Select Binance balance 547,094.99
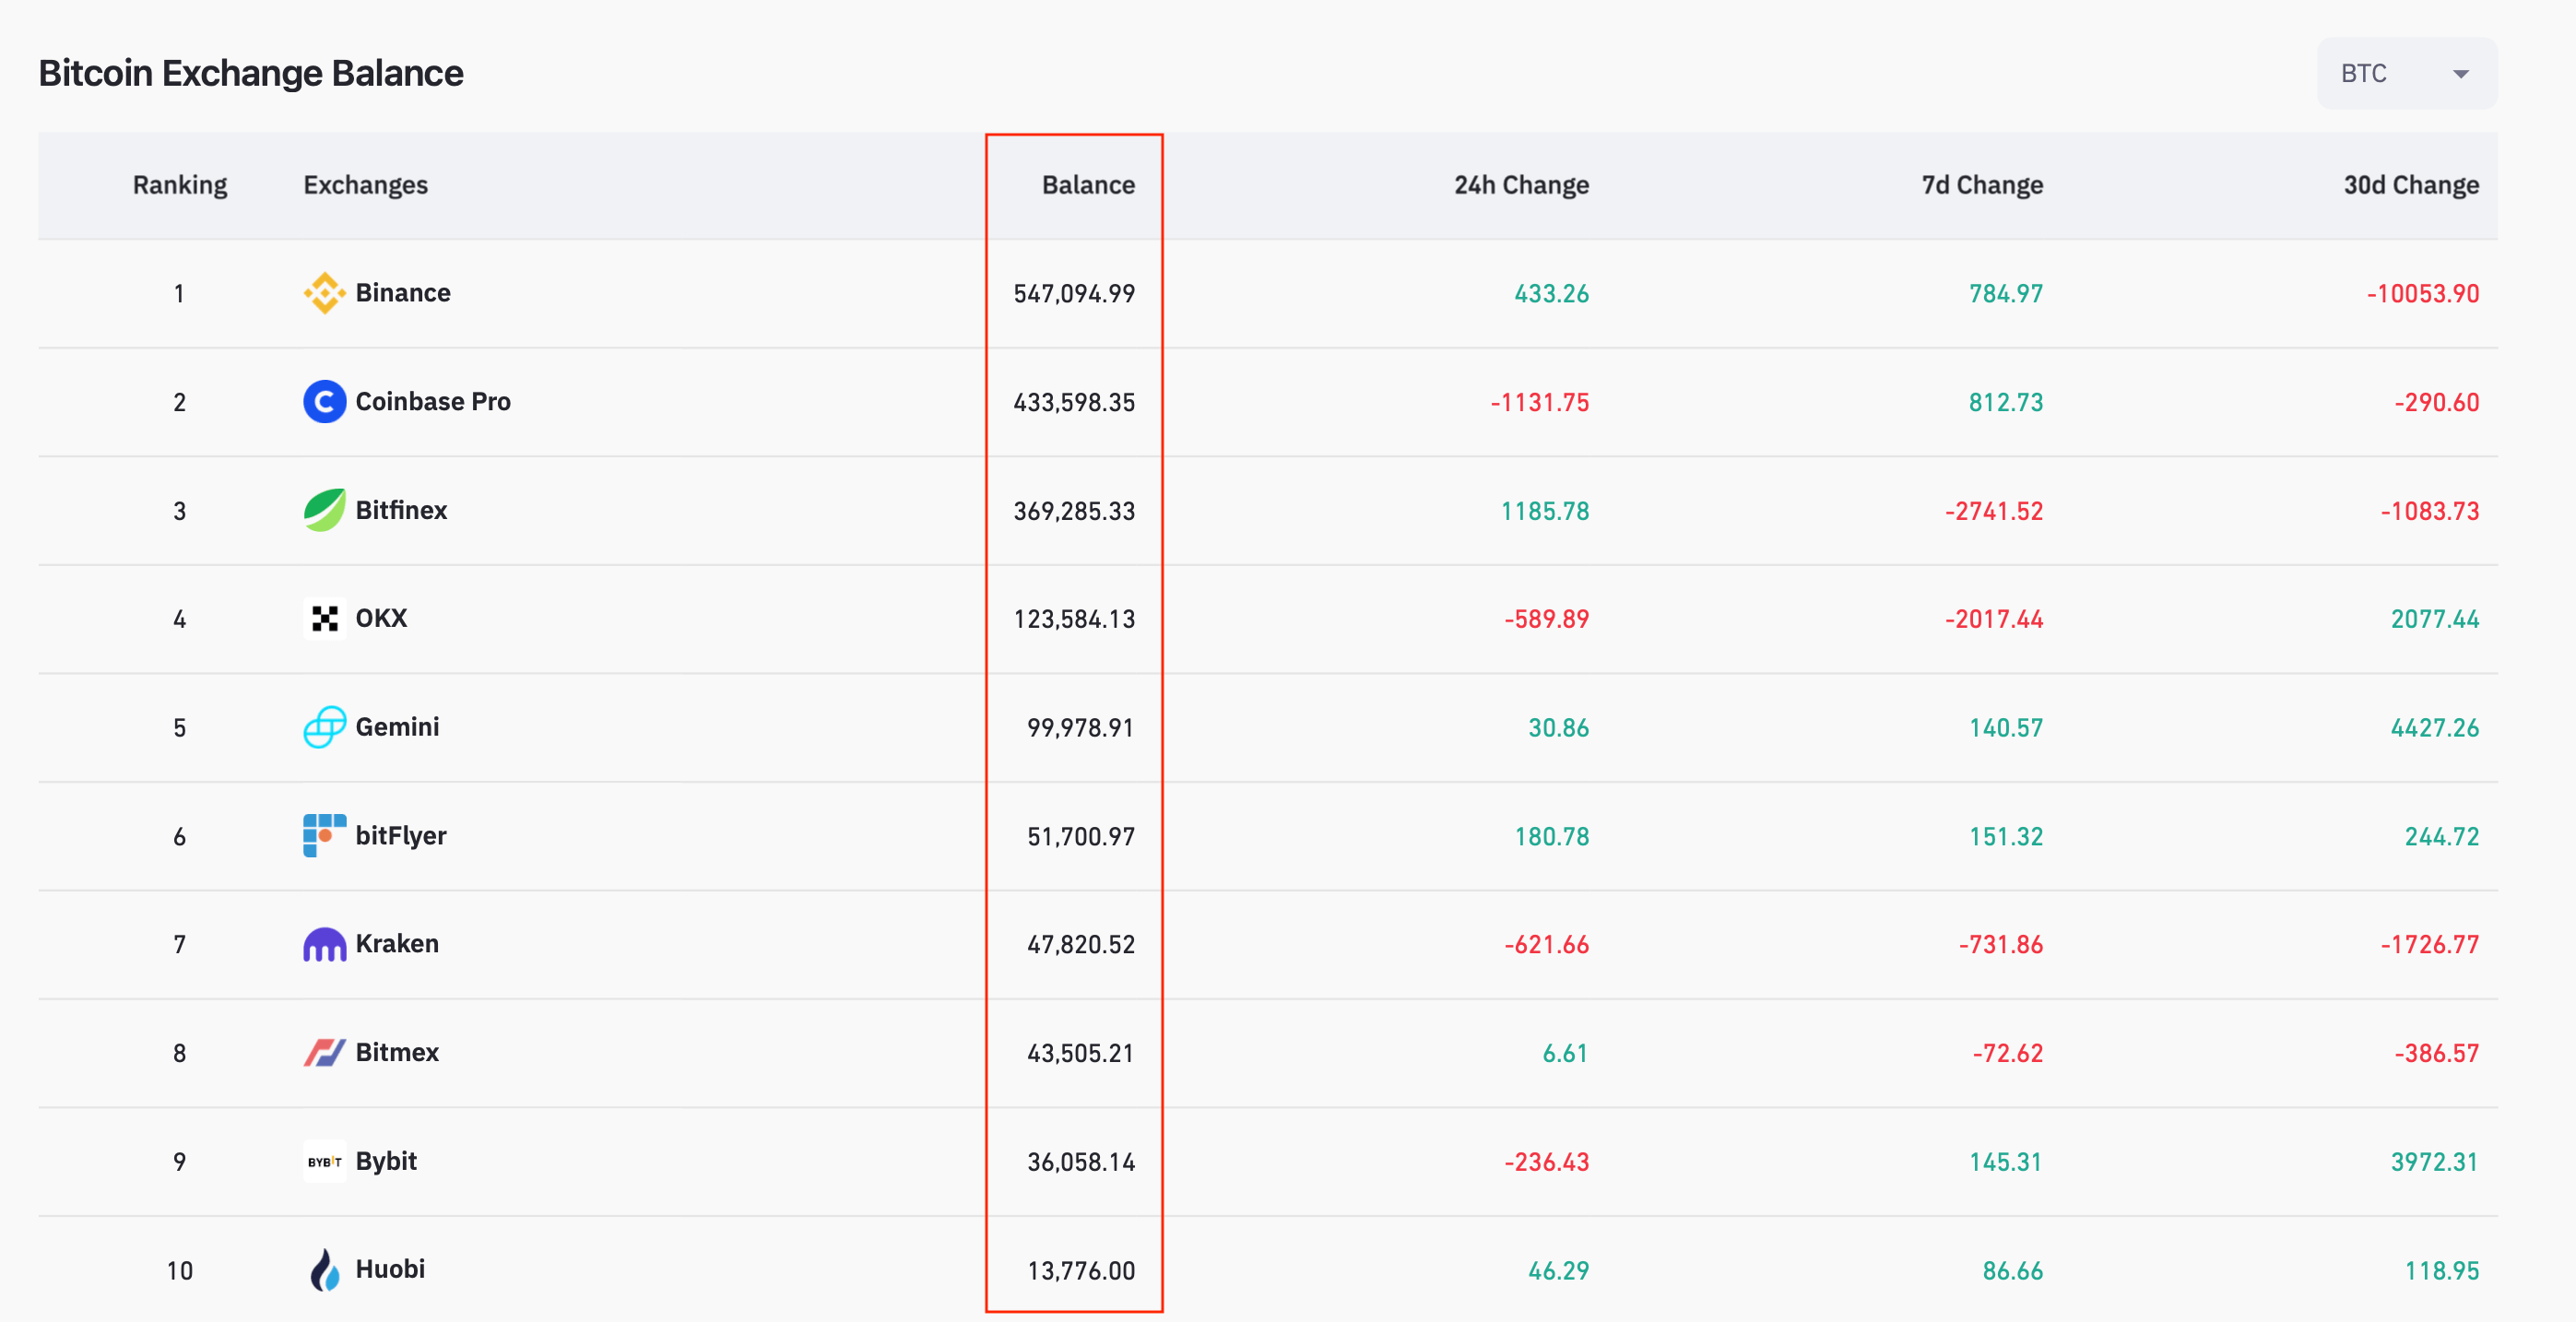 click(x=1074, y=294)
